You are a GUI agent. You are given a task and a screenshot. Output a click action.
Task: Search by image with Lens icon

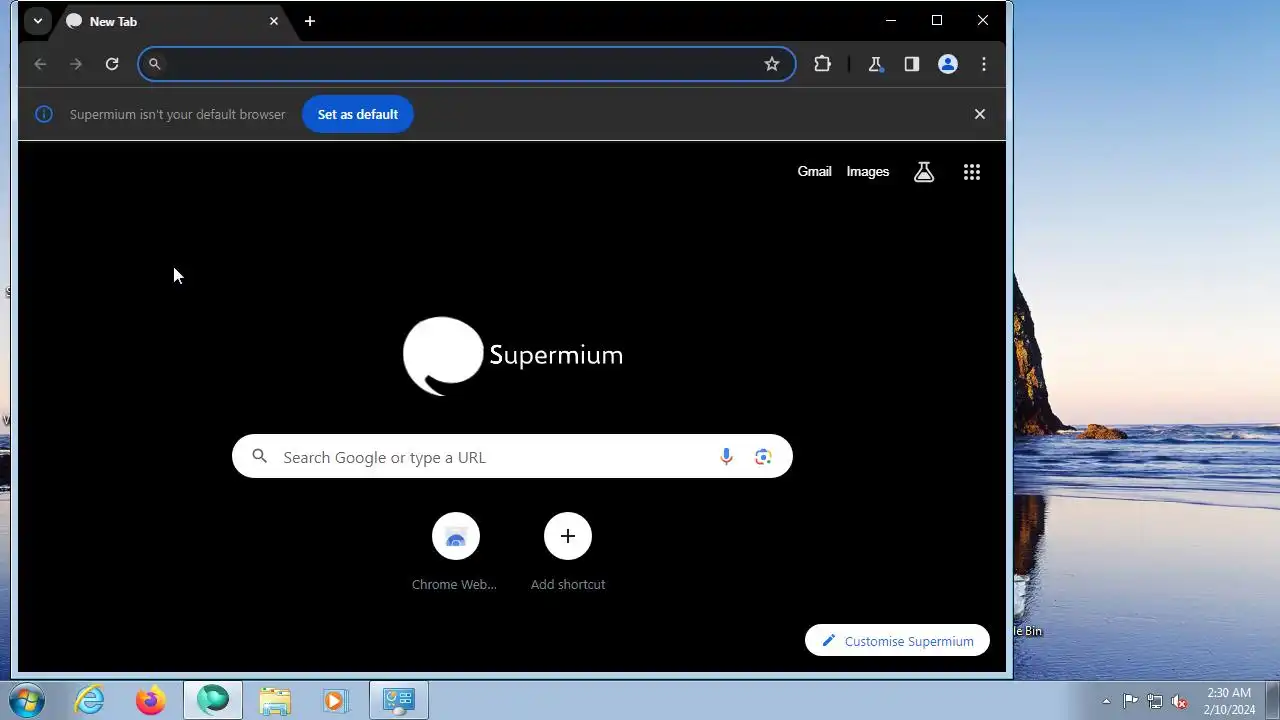pyautogui.click(x=763, y=457)
